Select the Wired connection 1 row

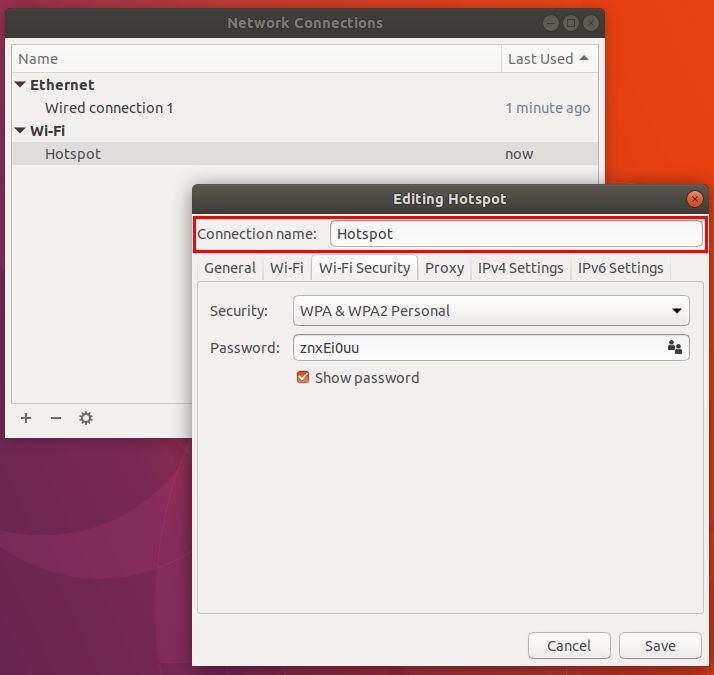[x=305, y=108]
